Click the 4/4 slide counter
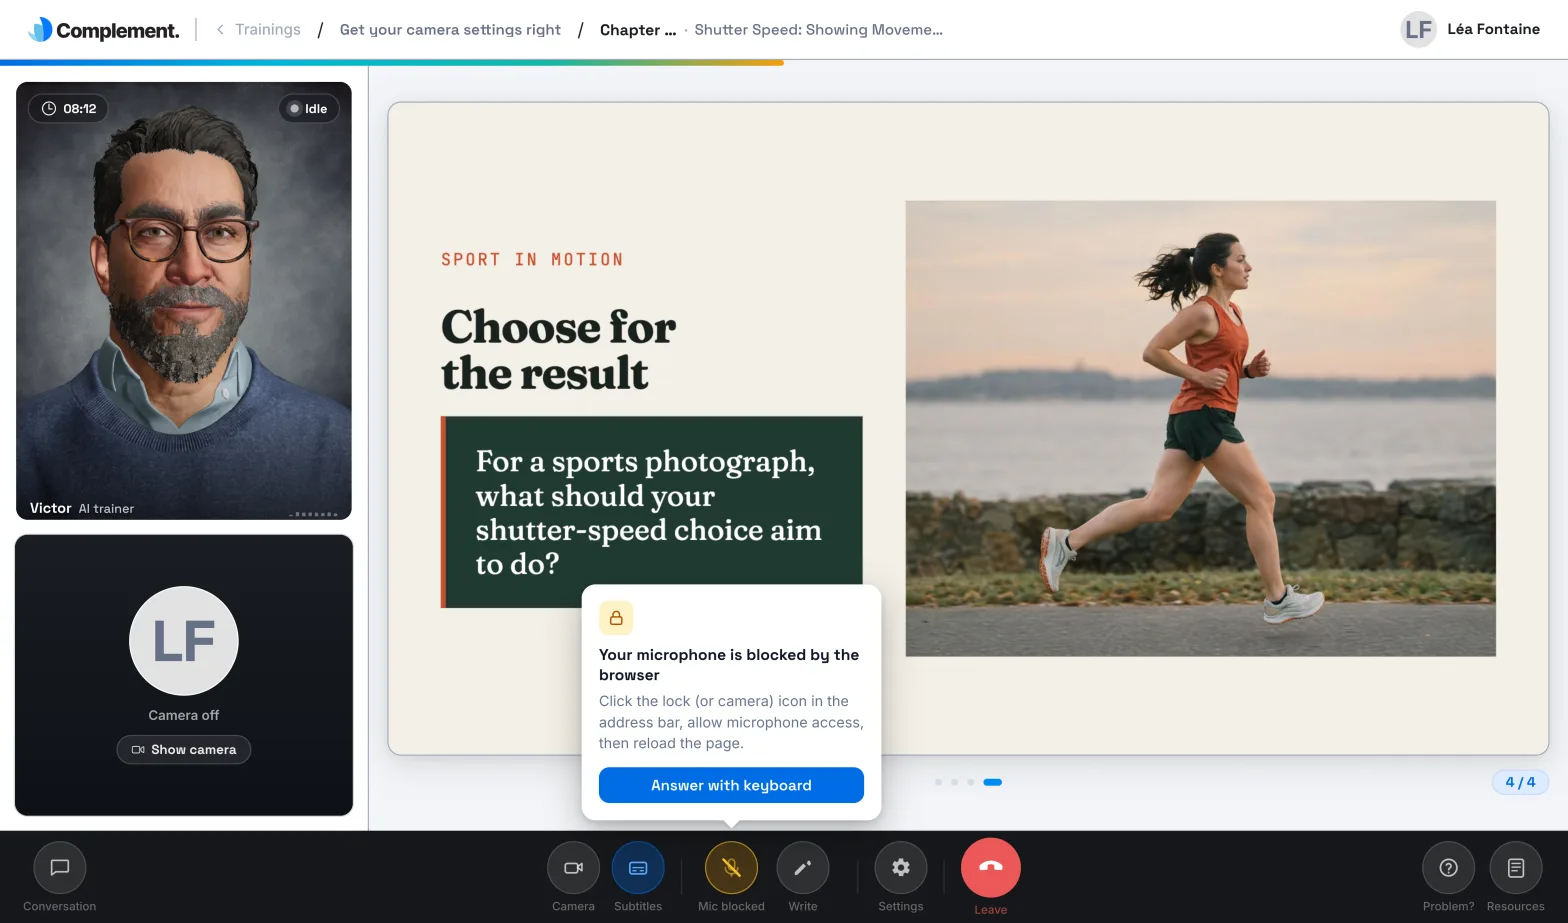 [x=1520, y=782]
